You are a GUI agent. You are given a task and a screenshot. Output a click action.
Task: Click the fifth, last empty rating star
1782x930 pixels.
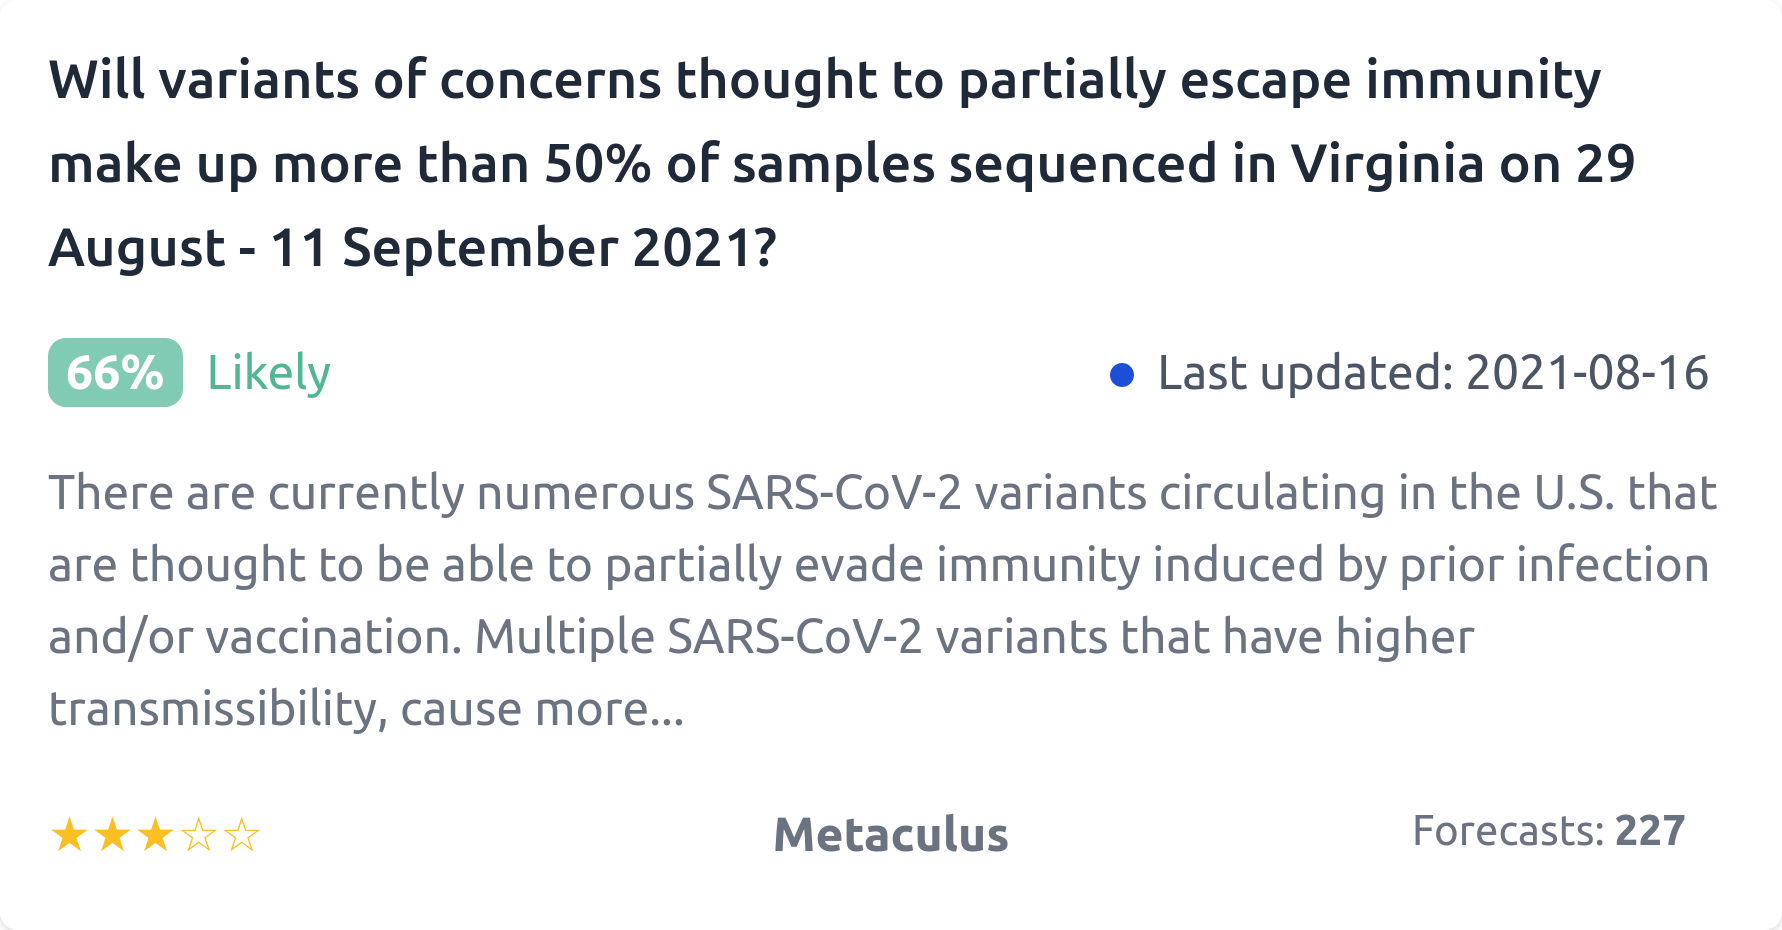point(242,834)
